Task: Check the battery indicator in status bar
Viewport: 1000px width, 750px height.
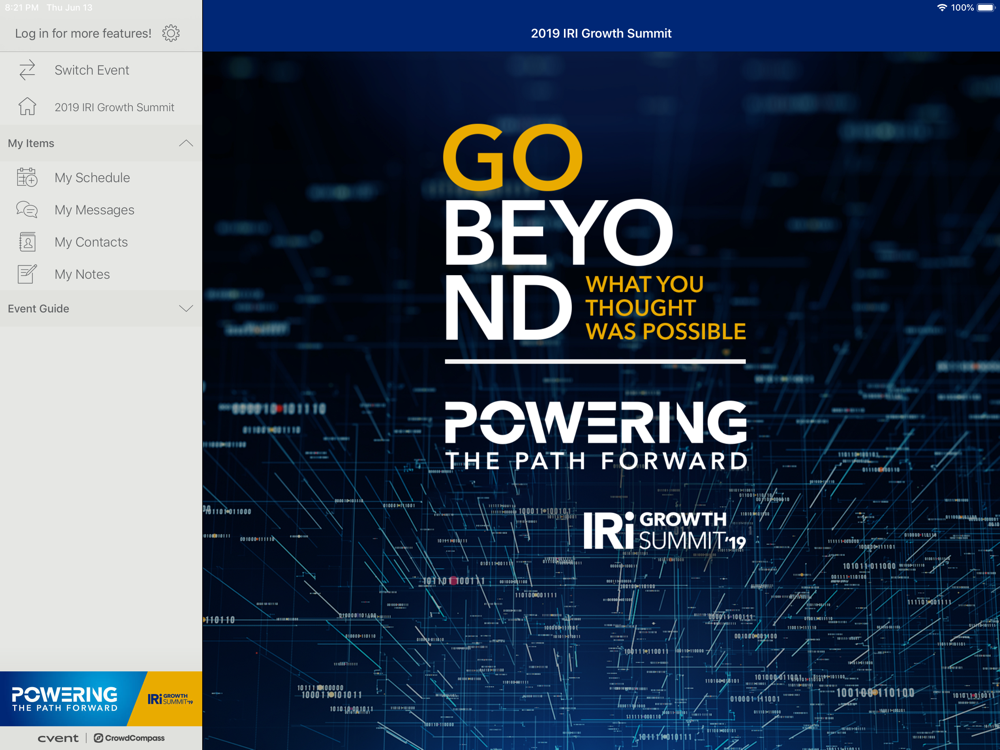Action: 986,8
